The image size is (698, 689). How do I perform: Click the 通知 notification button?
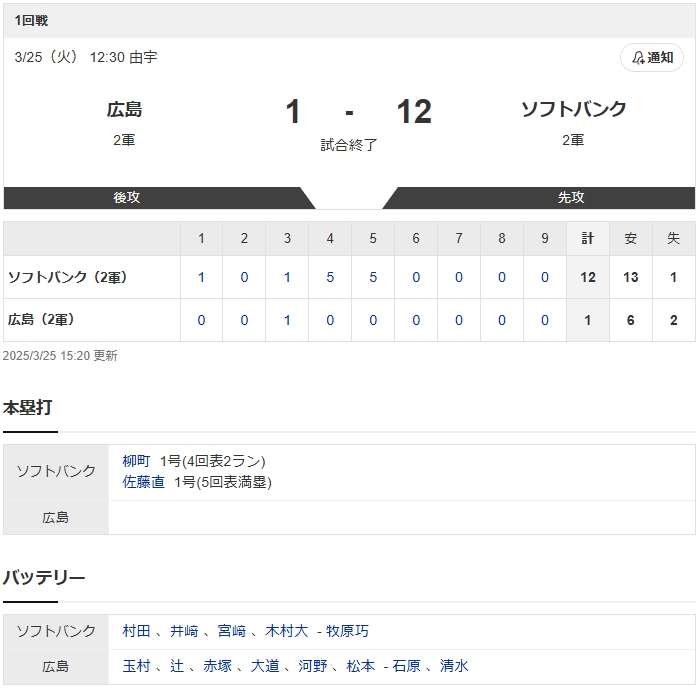[x=651, y=57]
